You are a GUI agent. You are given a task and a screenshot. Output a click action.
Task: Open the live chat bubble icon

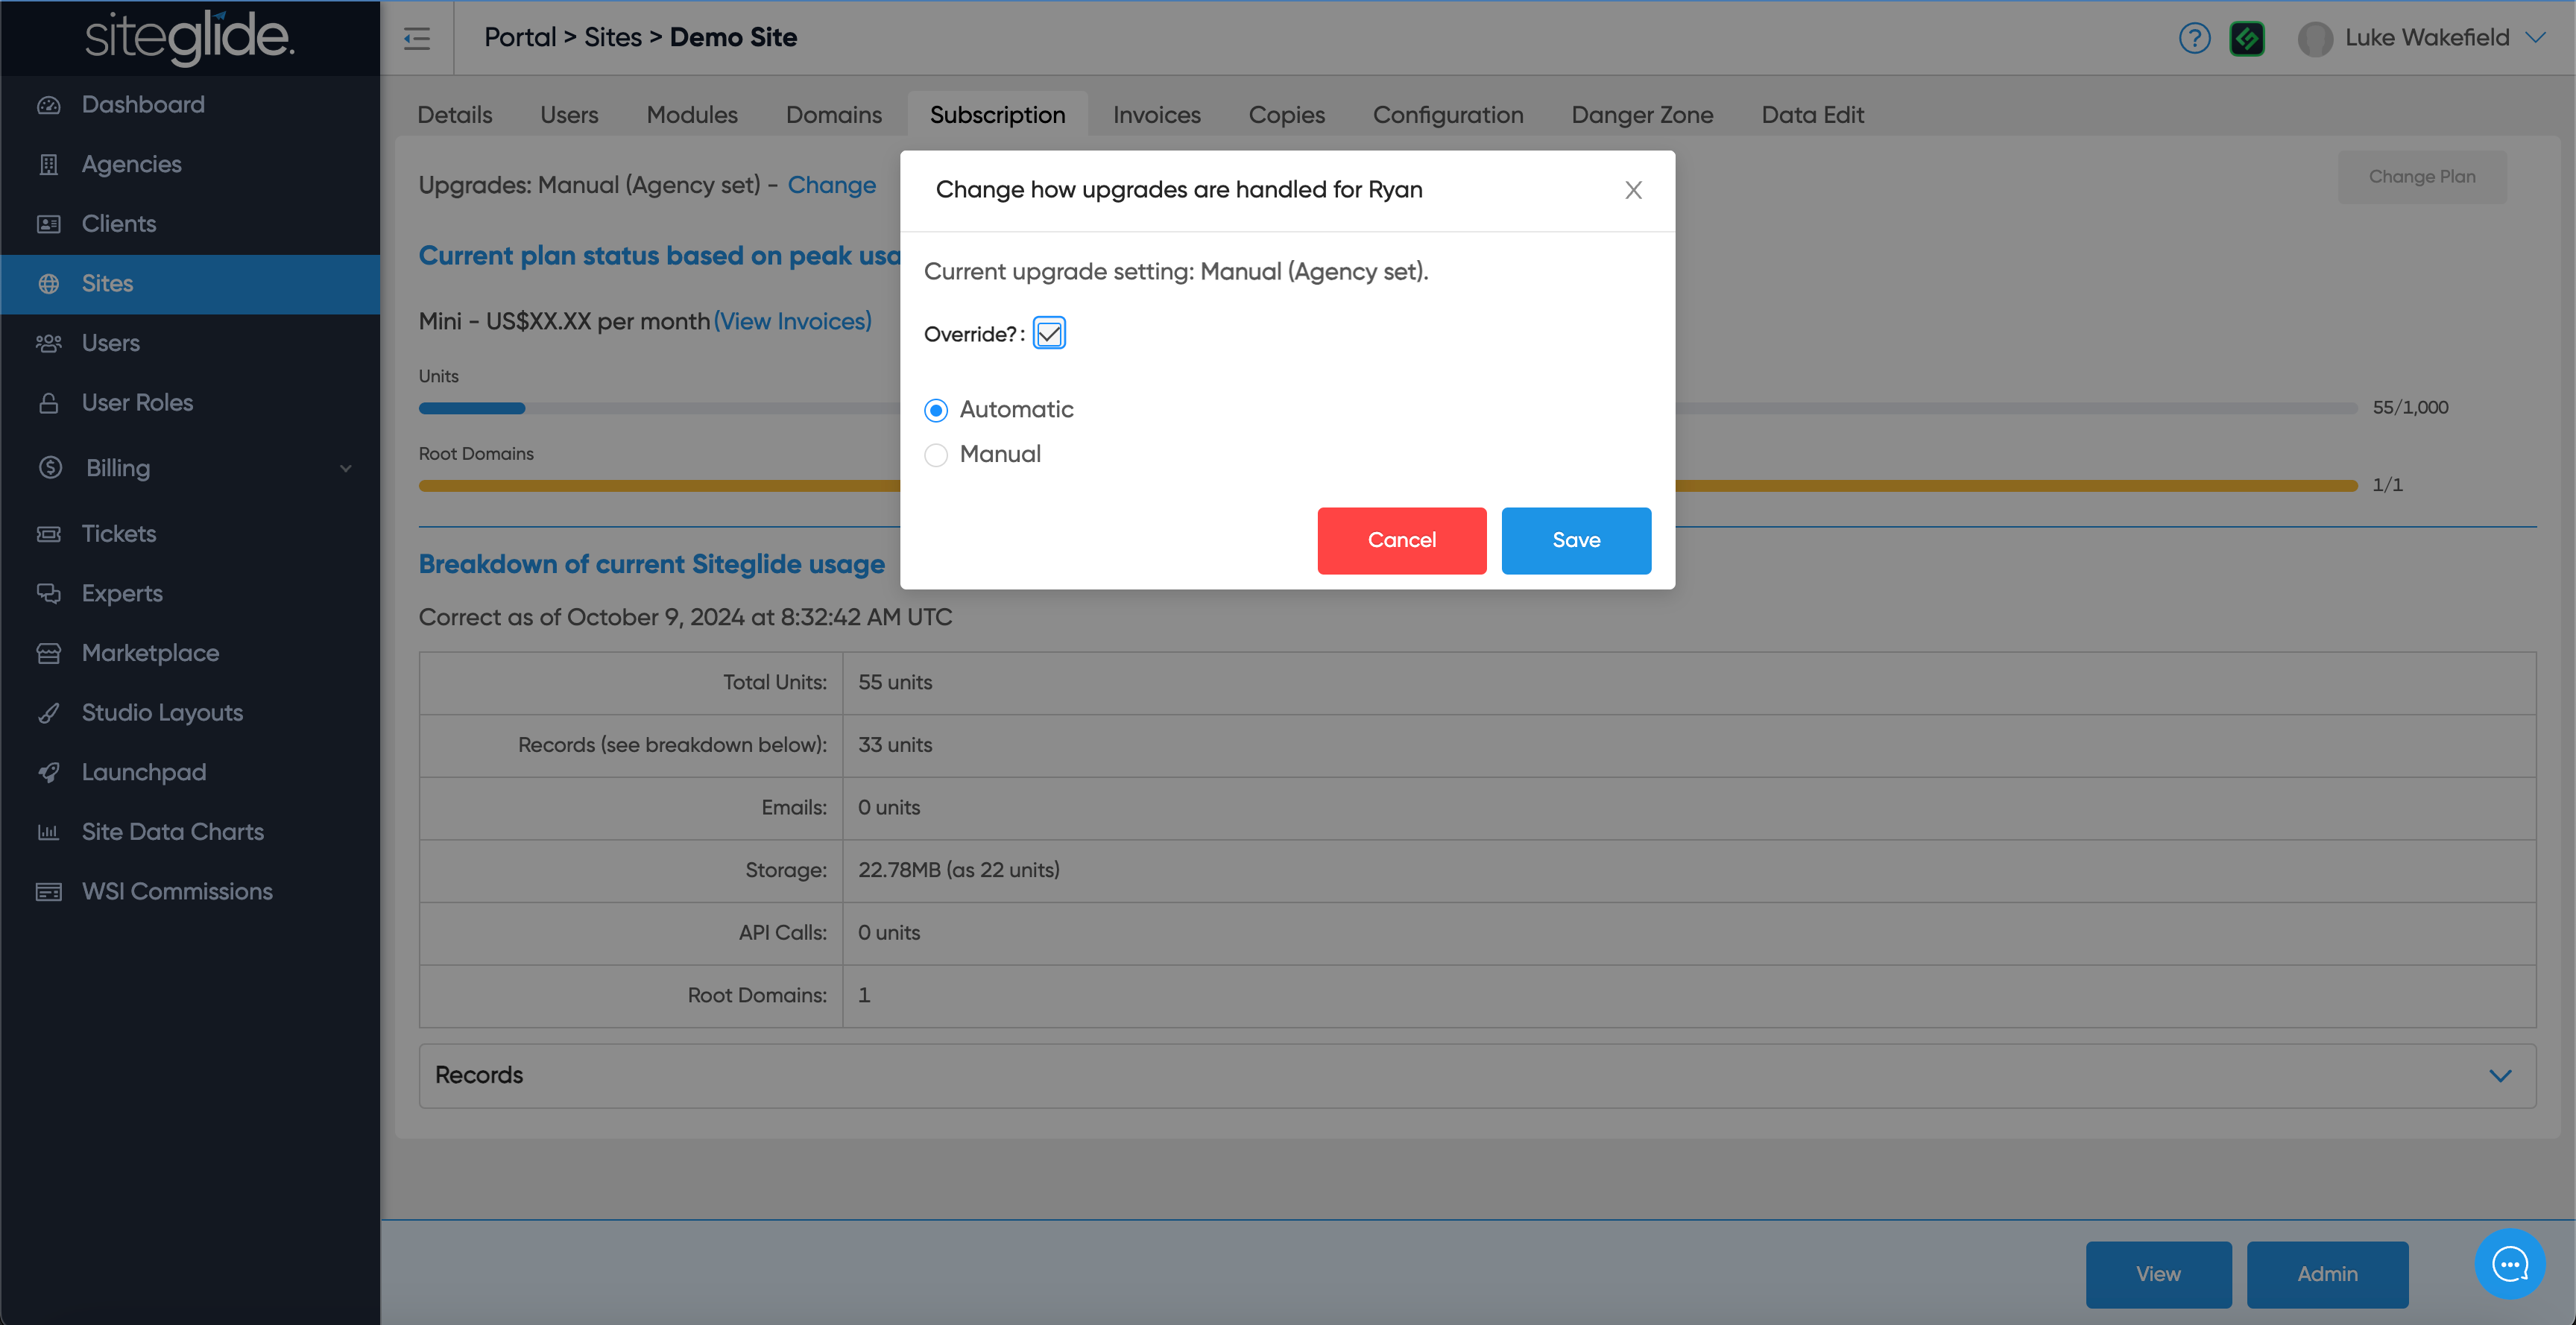tap(2509, 1264)
